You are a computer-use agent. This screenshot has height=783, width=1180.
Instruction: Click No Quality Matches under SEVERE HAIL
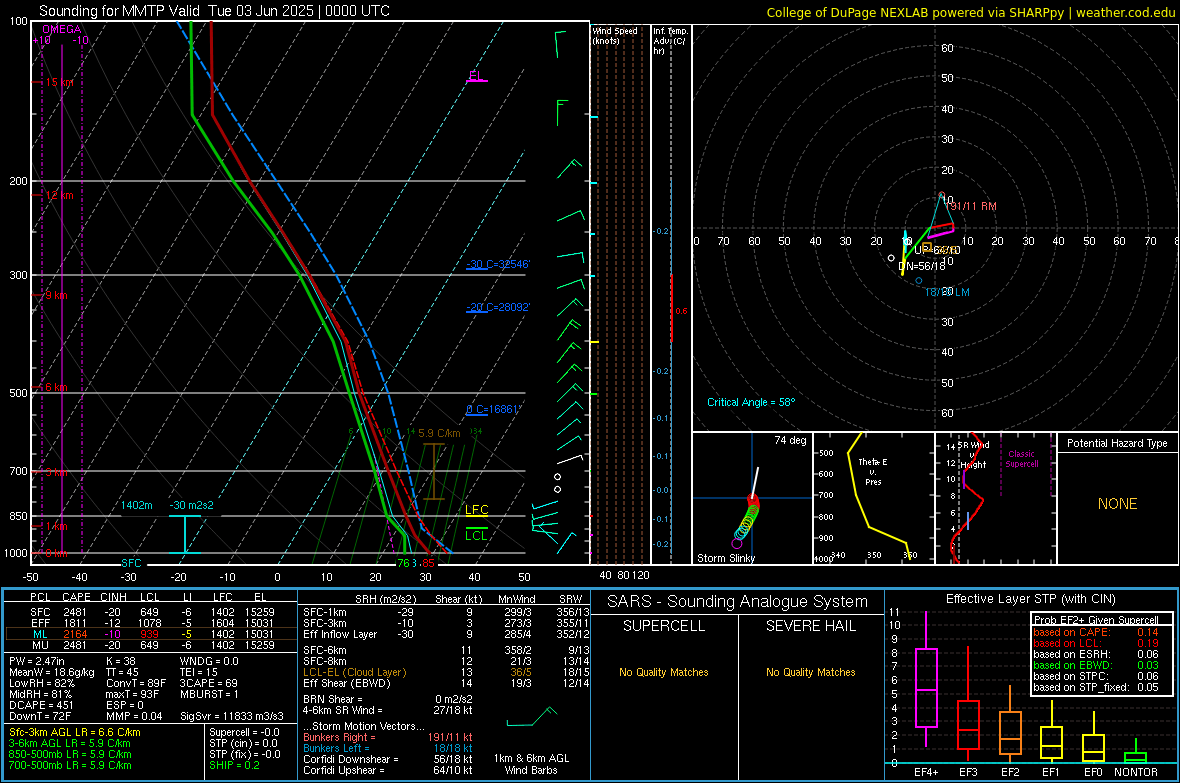[x=810, y=672]
